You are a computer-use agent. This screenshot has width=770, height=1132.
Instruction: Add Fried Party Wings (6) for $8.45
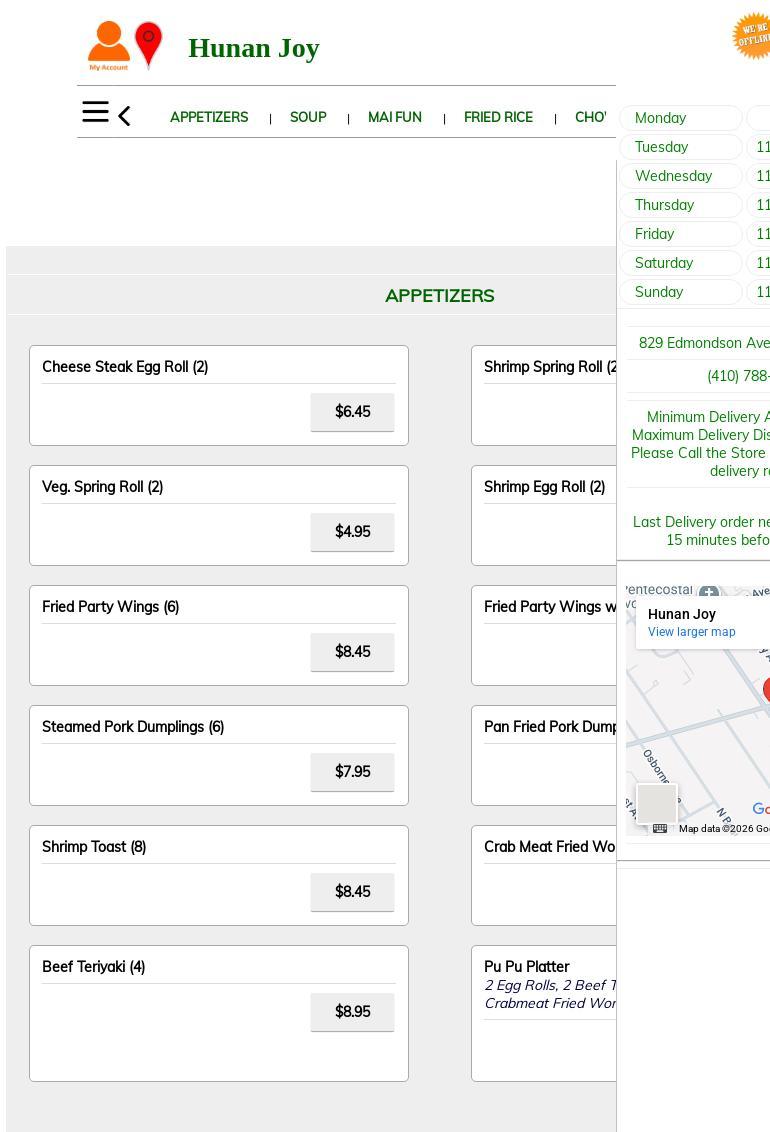[x=352, y=651]
